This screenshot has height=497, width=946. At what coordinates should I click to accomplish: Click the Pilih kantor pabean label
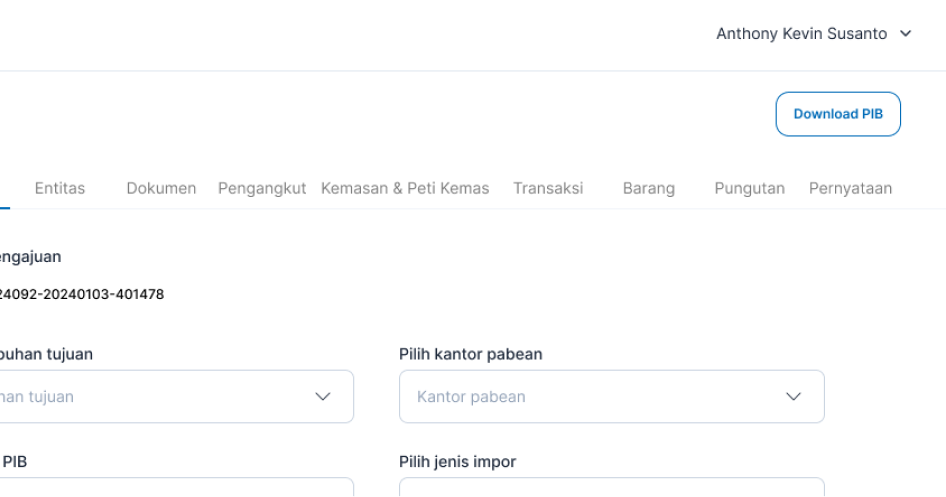(x=471, y=354)
